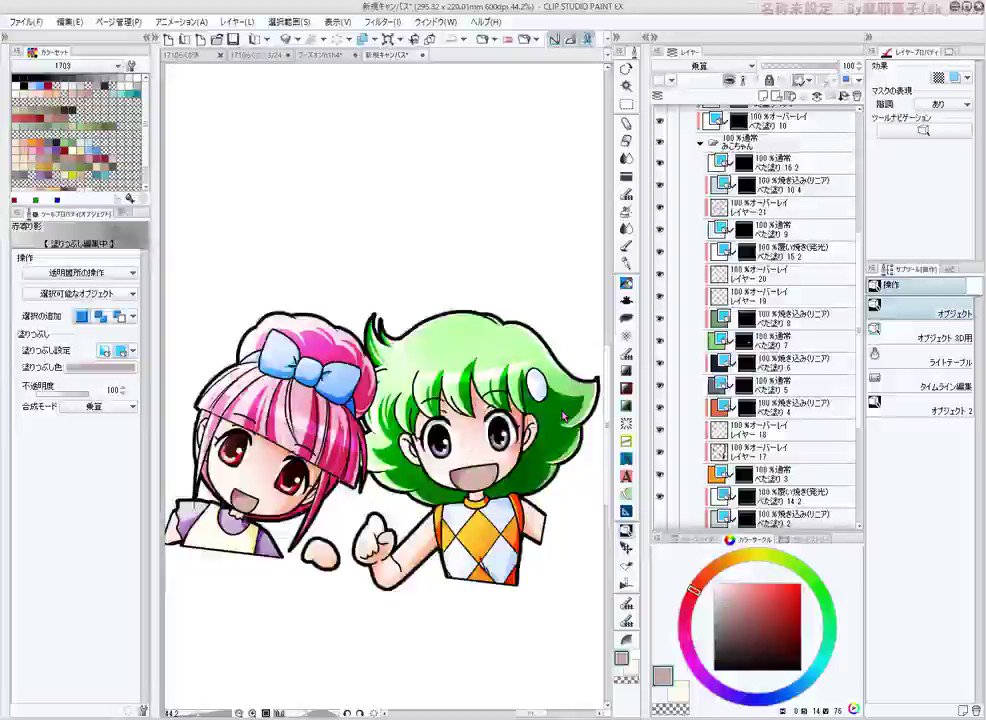Open the 階調 dropdown showing あり
This screenshot has width=986, height=720.
[x=943, y=104]
